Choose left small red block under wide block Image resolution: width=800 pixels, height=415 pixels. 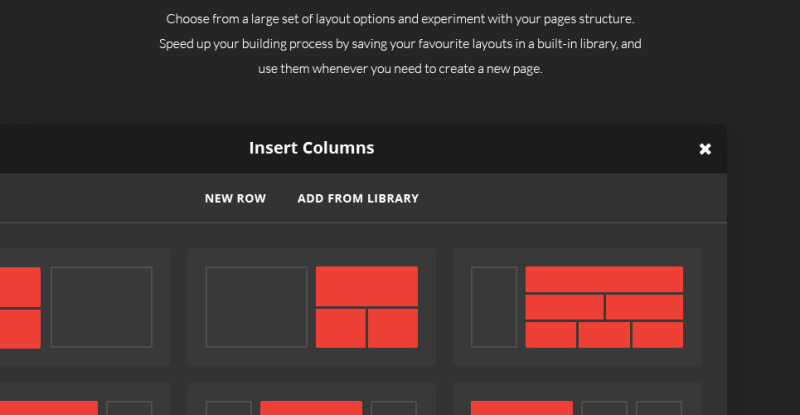click(341, 328)
